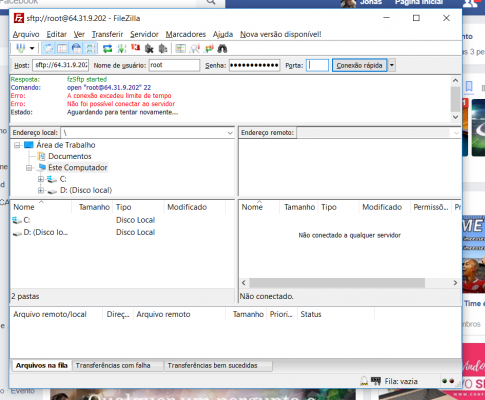The image size is (485, 400).
Task: Collapse the Área de Trabalho tree node
Action: (17, 145)
